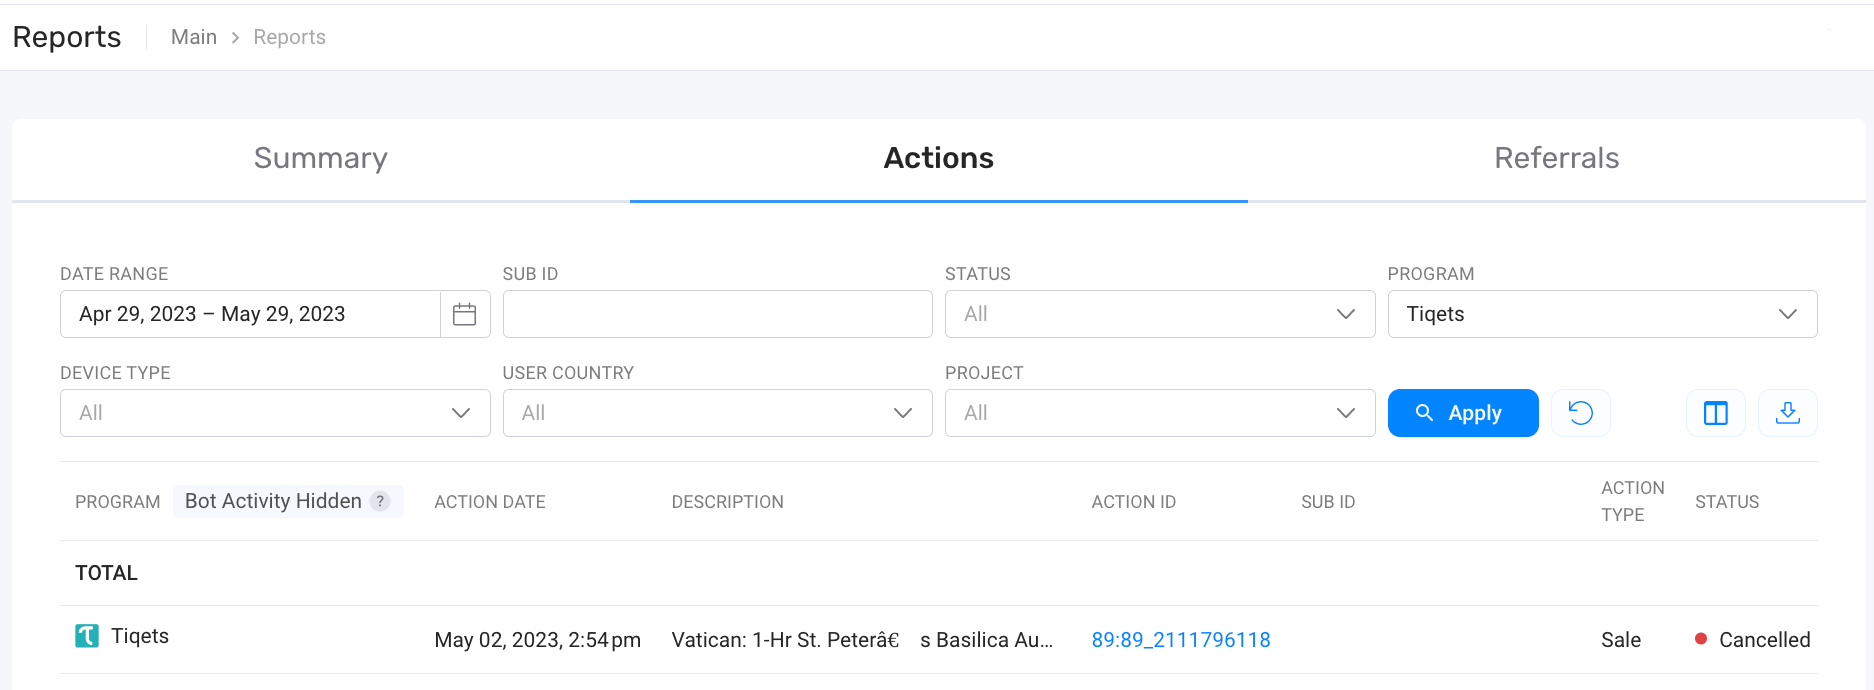Open the column settings icon
The image size is (1874, 690).
(1715, 413)
